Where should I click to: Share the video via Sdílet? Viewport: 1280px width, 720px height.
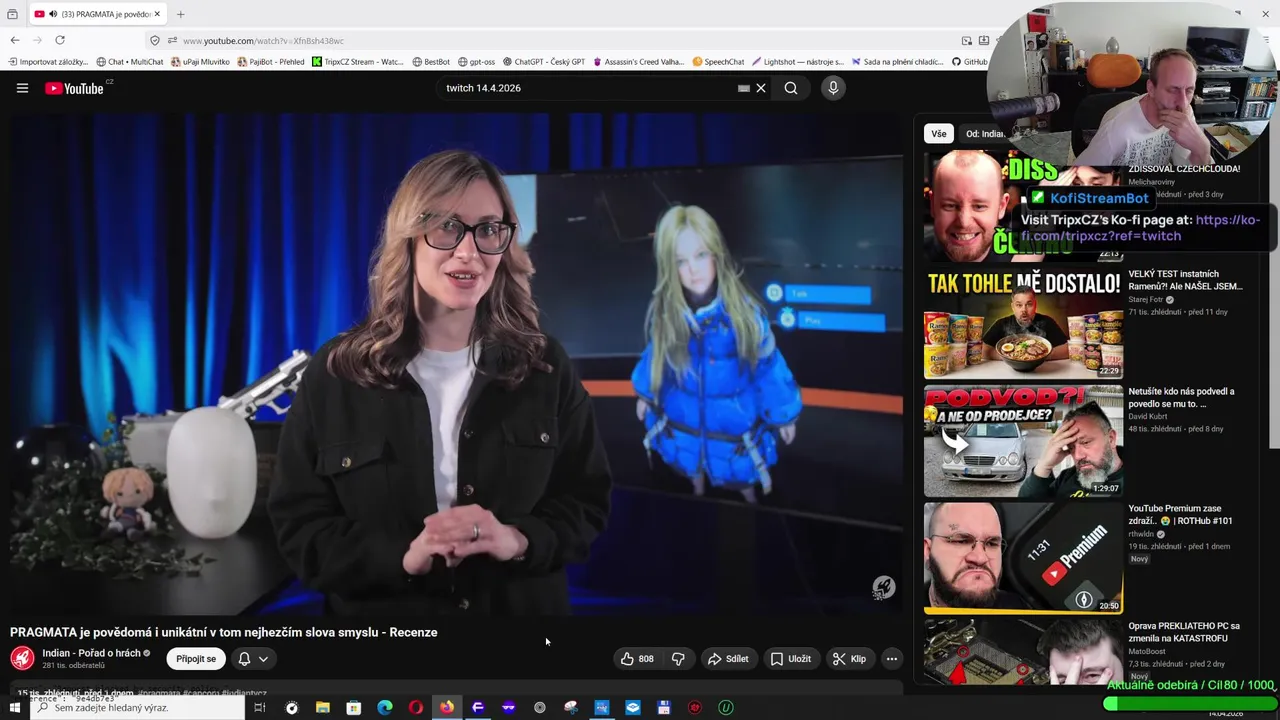point(728,659)
